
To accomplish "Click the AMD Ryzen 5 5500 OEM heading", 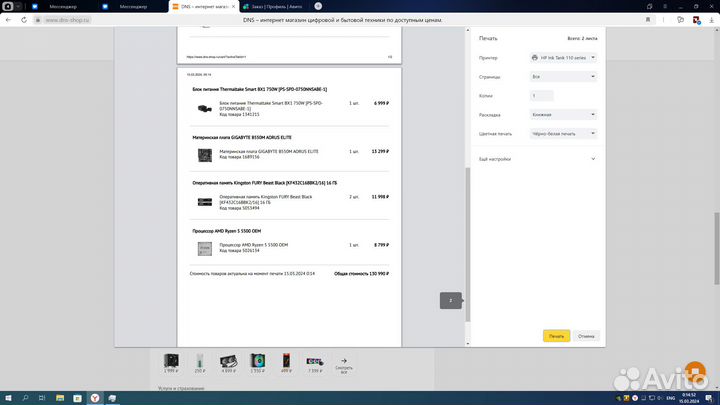I will 226,231.
